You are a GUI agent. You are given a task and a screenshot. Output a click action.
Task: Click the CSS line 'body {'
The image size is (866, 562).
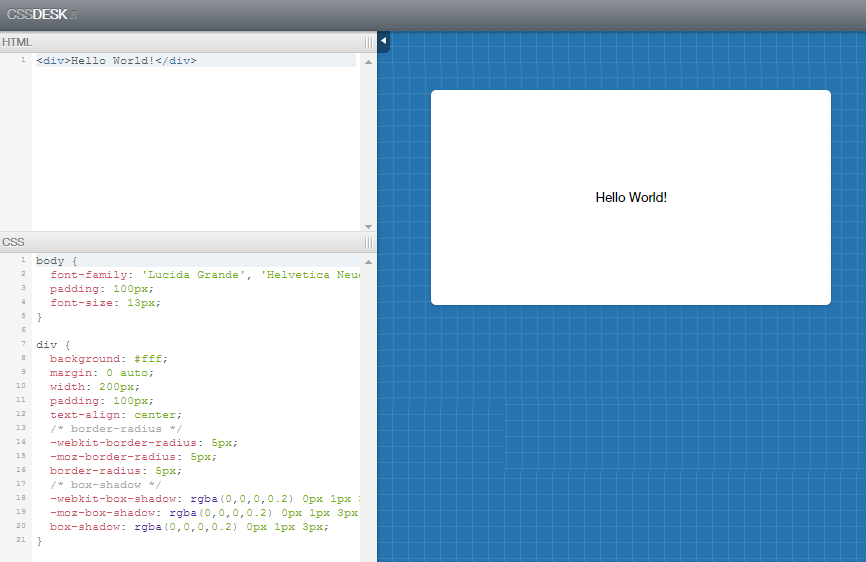click(57, 261)
